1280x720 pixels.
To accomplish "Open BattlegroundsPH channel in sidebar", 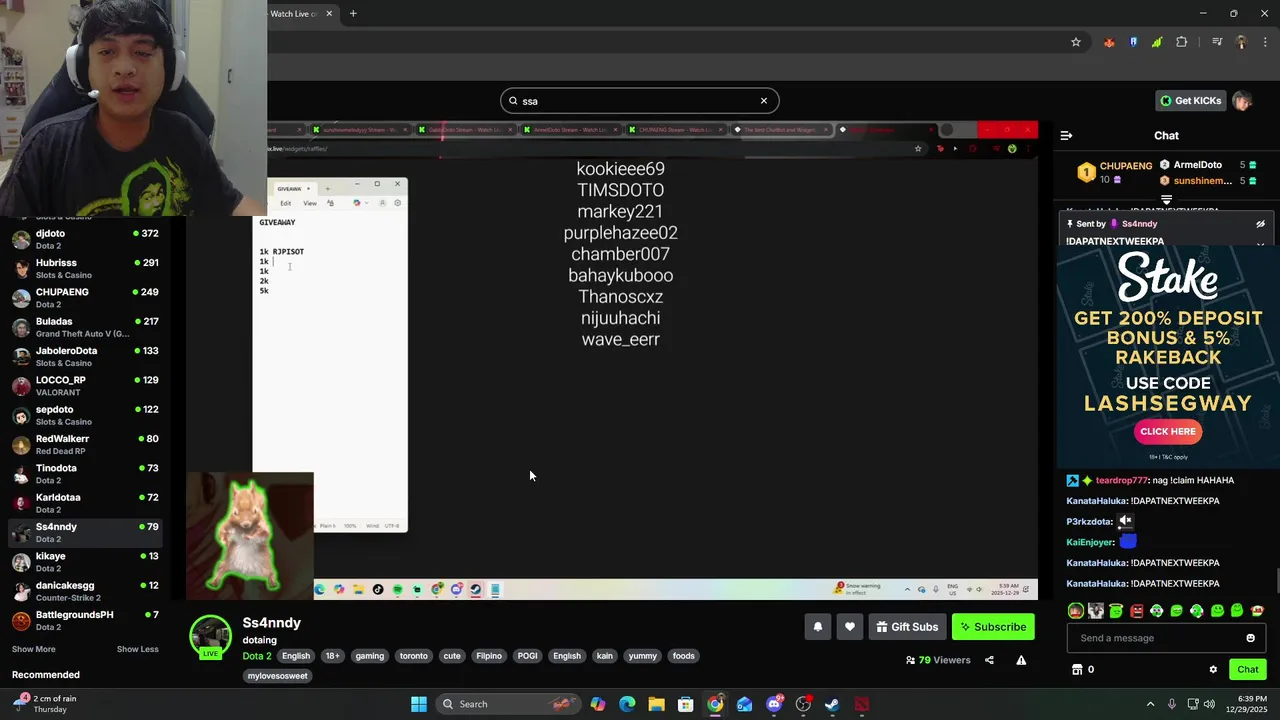I will 85,620.
